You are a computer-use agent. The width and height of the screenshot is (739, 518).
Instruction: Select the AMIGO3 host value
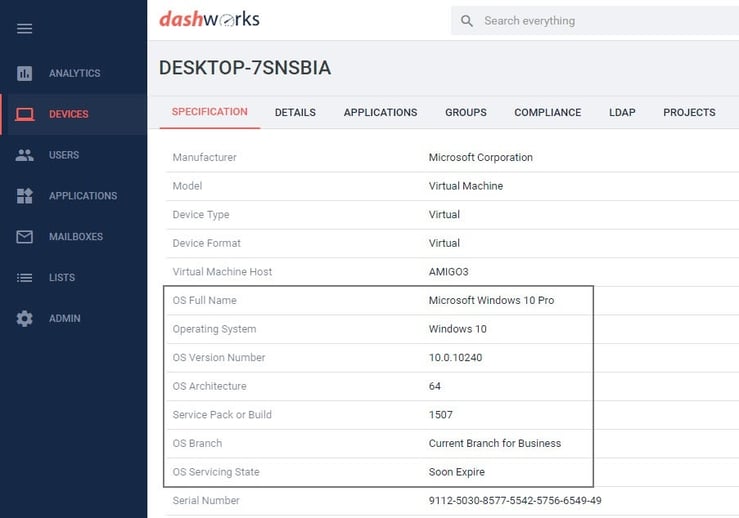click(x=448, y=272)
